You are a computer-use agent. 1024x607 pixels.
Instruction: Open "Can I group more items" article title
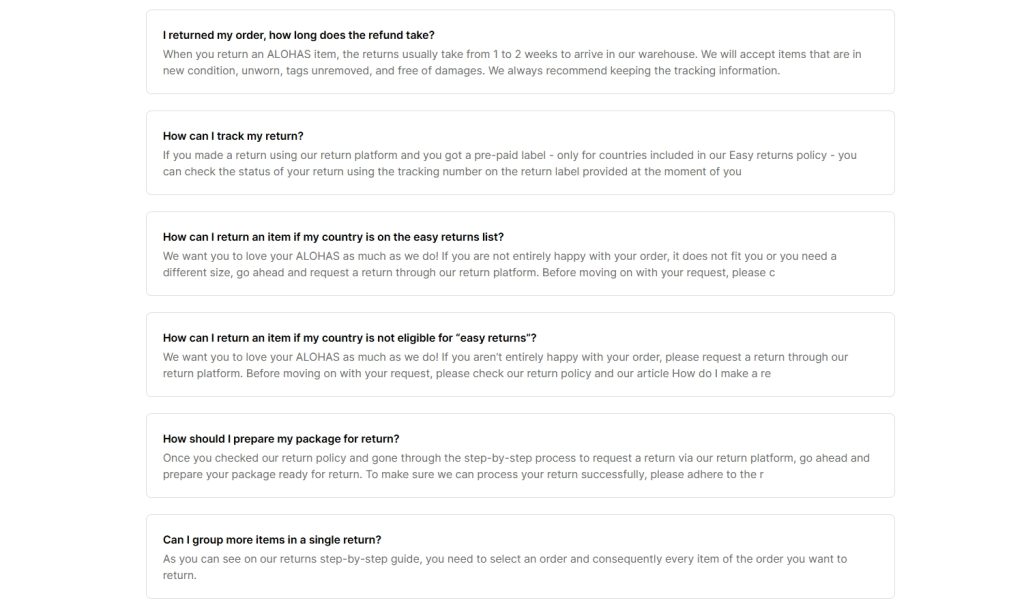272,540
